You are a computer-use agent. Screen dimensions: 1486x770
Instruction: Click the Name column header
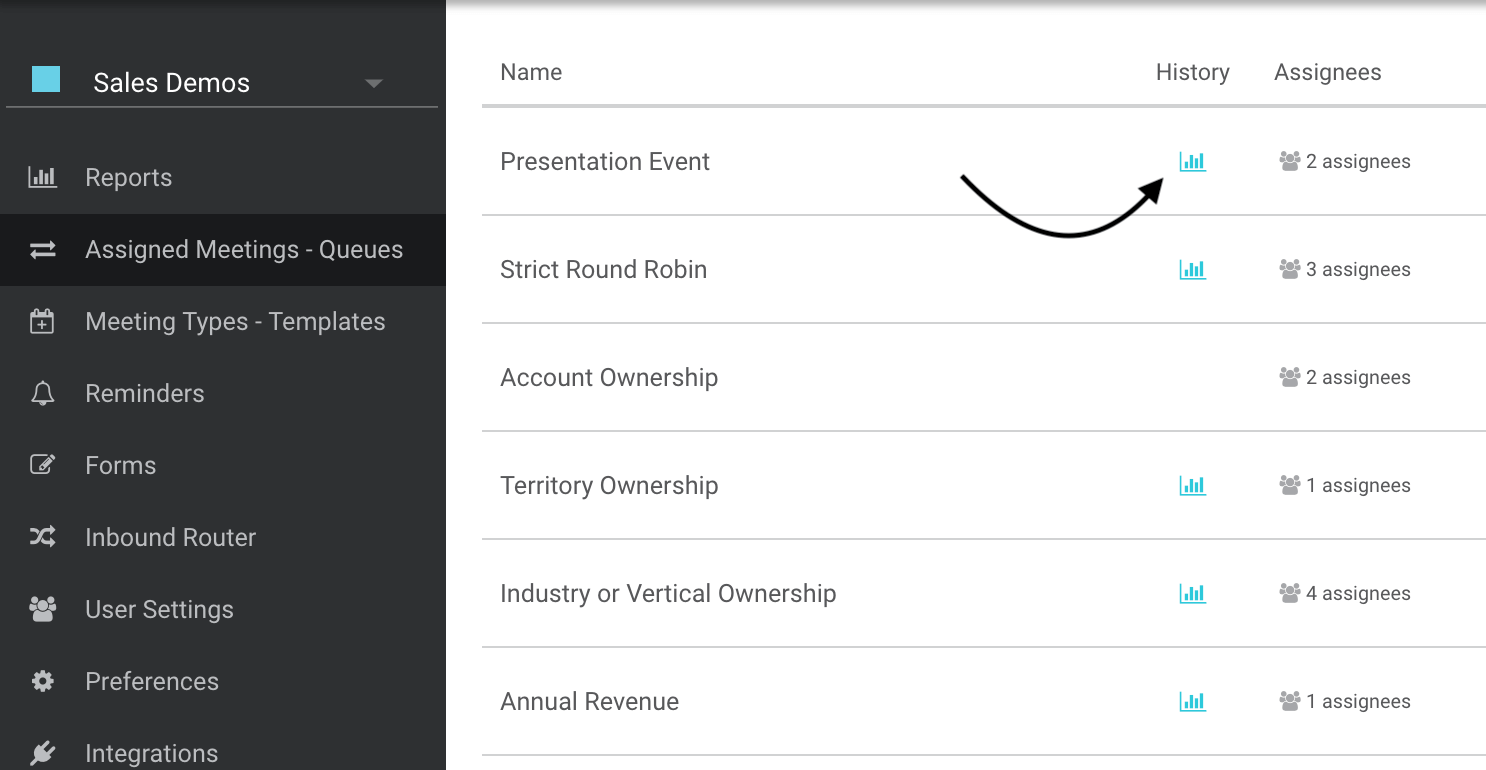[x=531, y=73]
